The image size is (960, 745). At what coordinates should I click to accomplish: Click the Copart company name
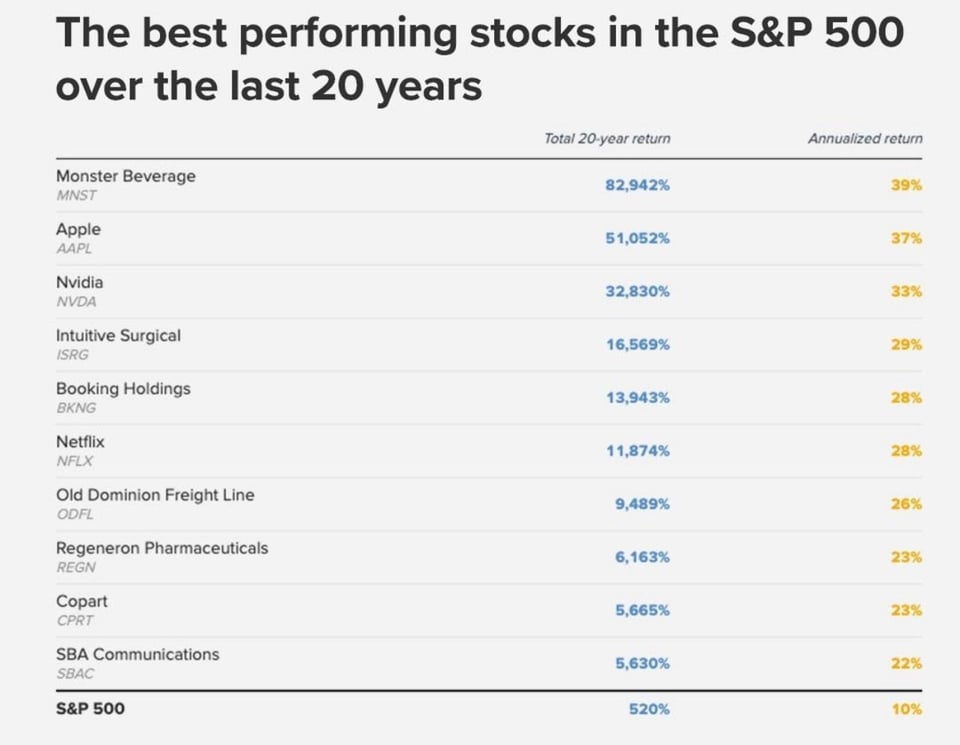point(82,601)
